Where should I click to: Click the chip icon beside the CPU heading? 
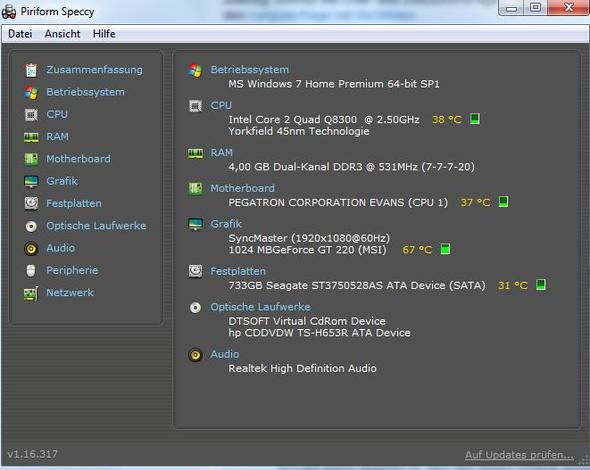pos(195,106)
